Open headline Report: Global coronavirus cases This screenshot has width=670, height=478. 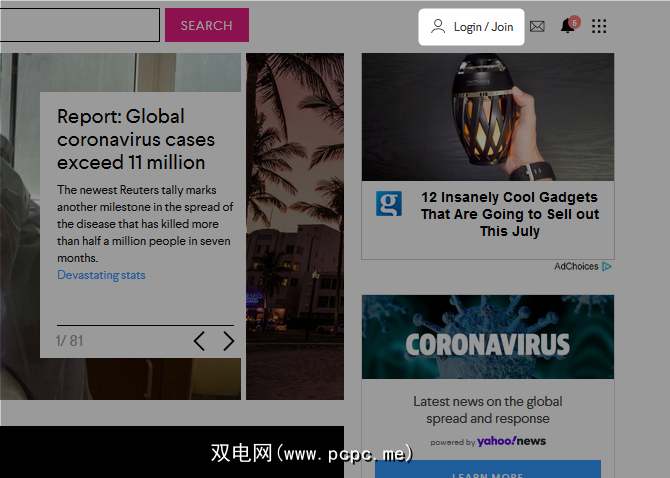tap(136, 139)
